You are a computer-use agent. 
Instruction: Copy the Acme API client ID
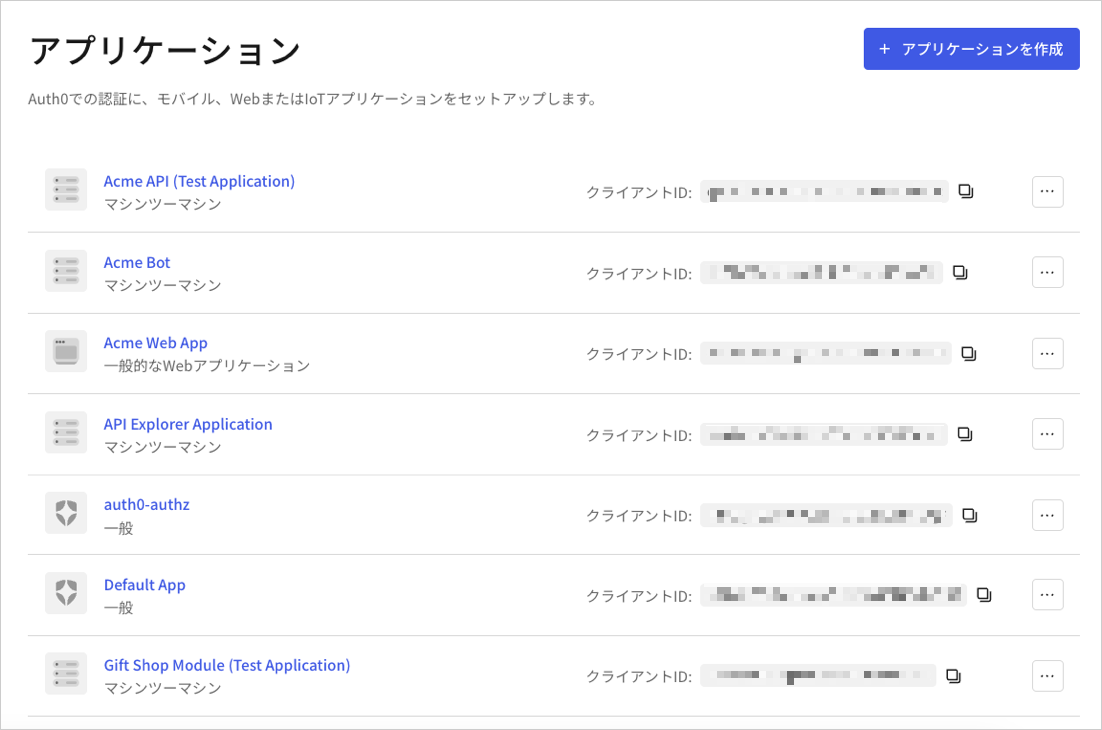[964, 190]
